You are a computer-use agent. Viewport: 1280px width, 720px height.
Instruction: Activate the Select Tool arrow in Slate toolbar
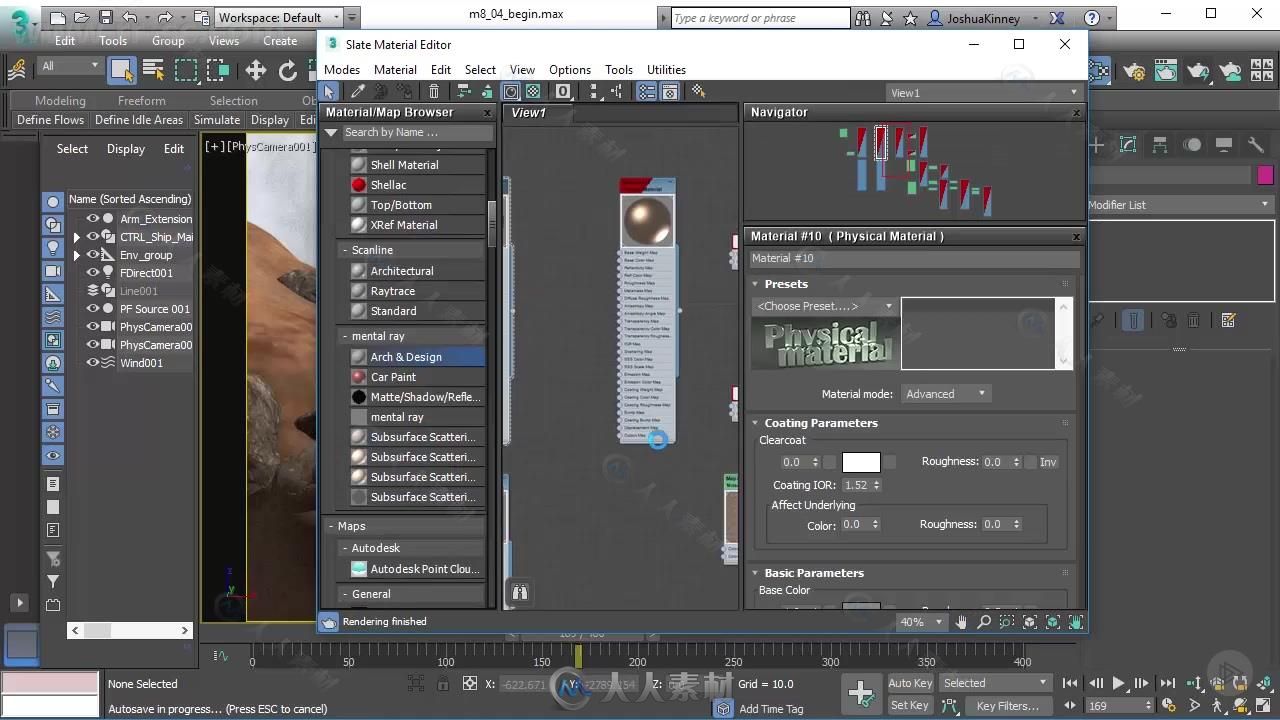coord(329,91)
